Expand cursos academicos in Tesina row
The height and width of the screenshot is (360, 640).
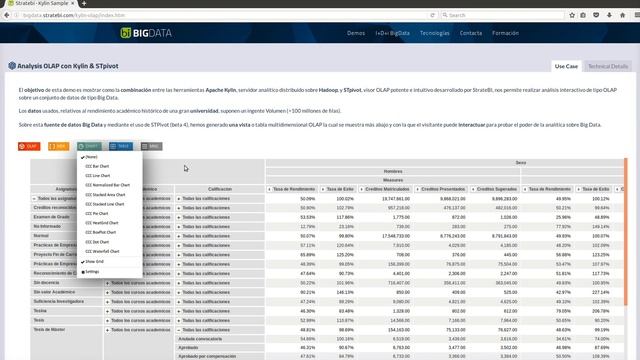point(107,311)
